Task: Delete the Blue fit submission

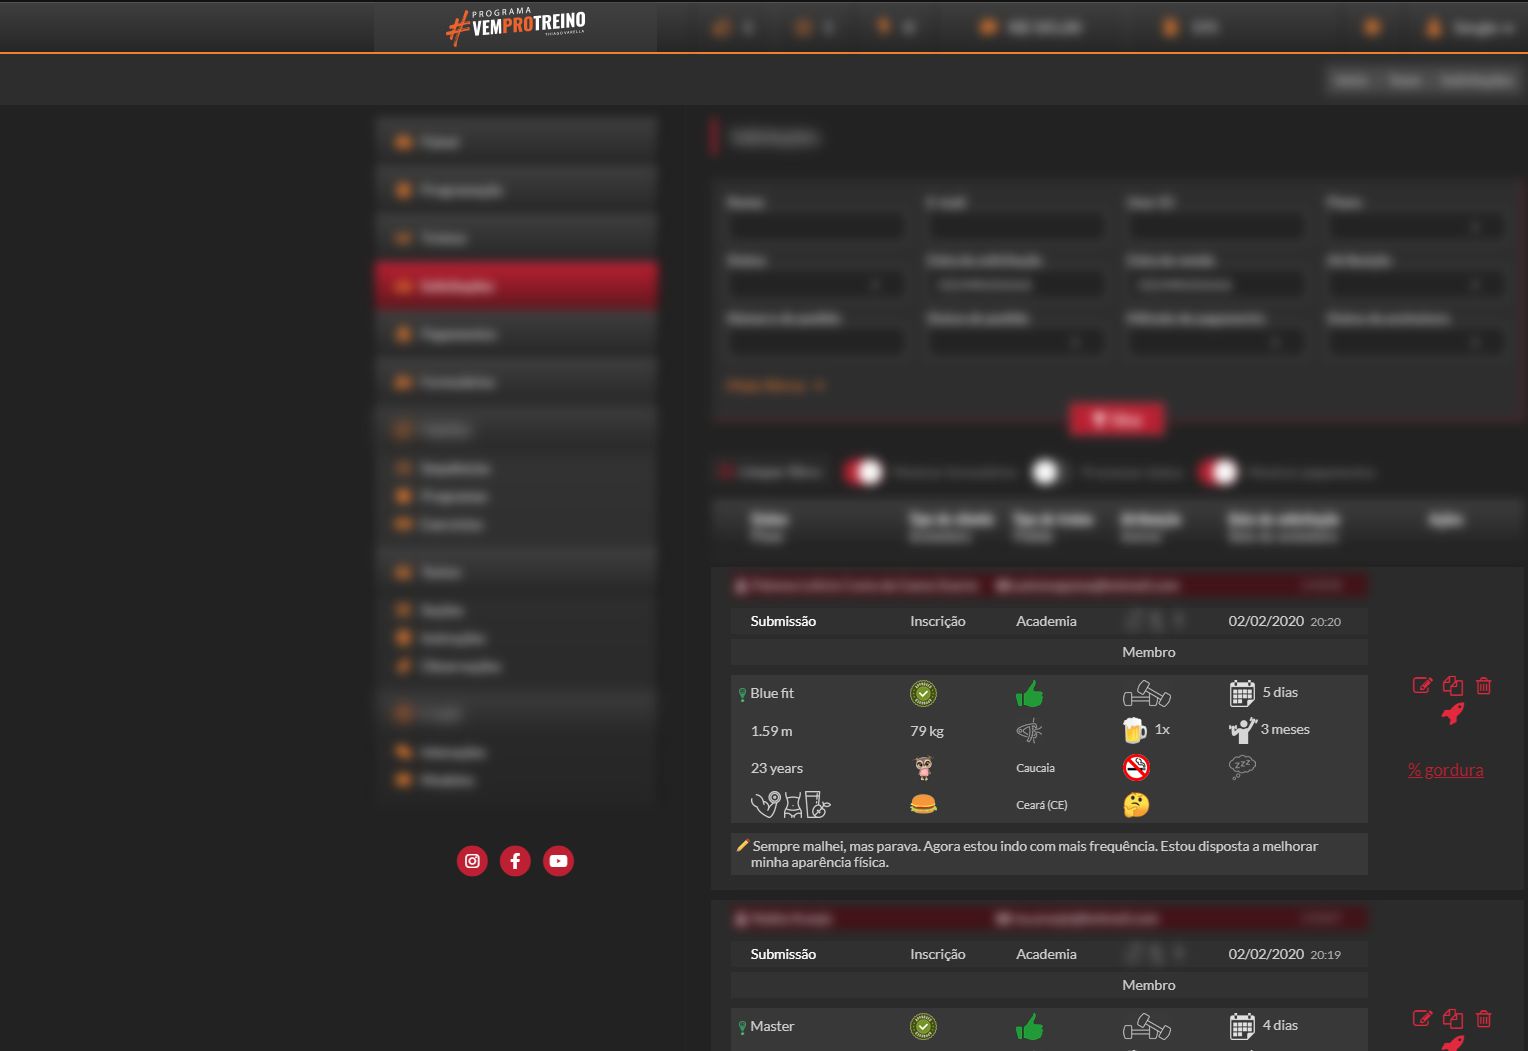Action: 1484,685
